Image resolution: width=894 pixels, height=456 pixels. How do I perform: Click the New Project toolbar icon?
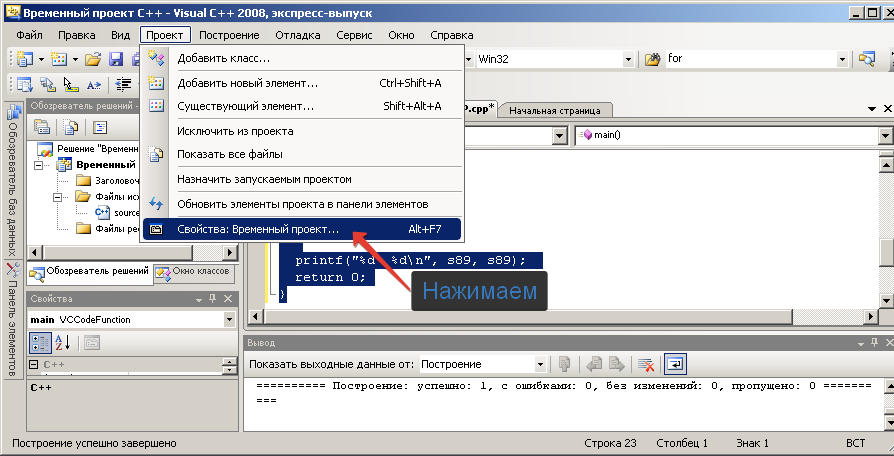click(24, 58)
